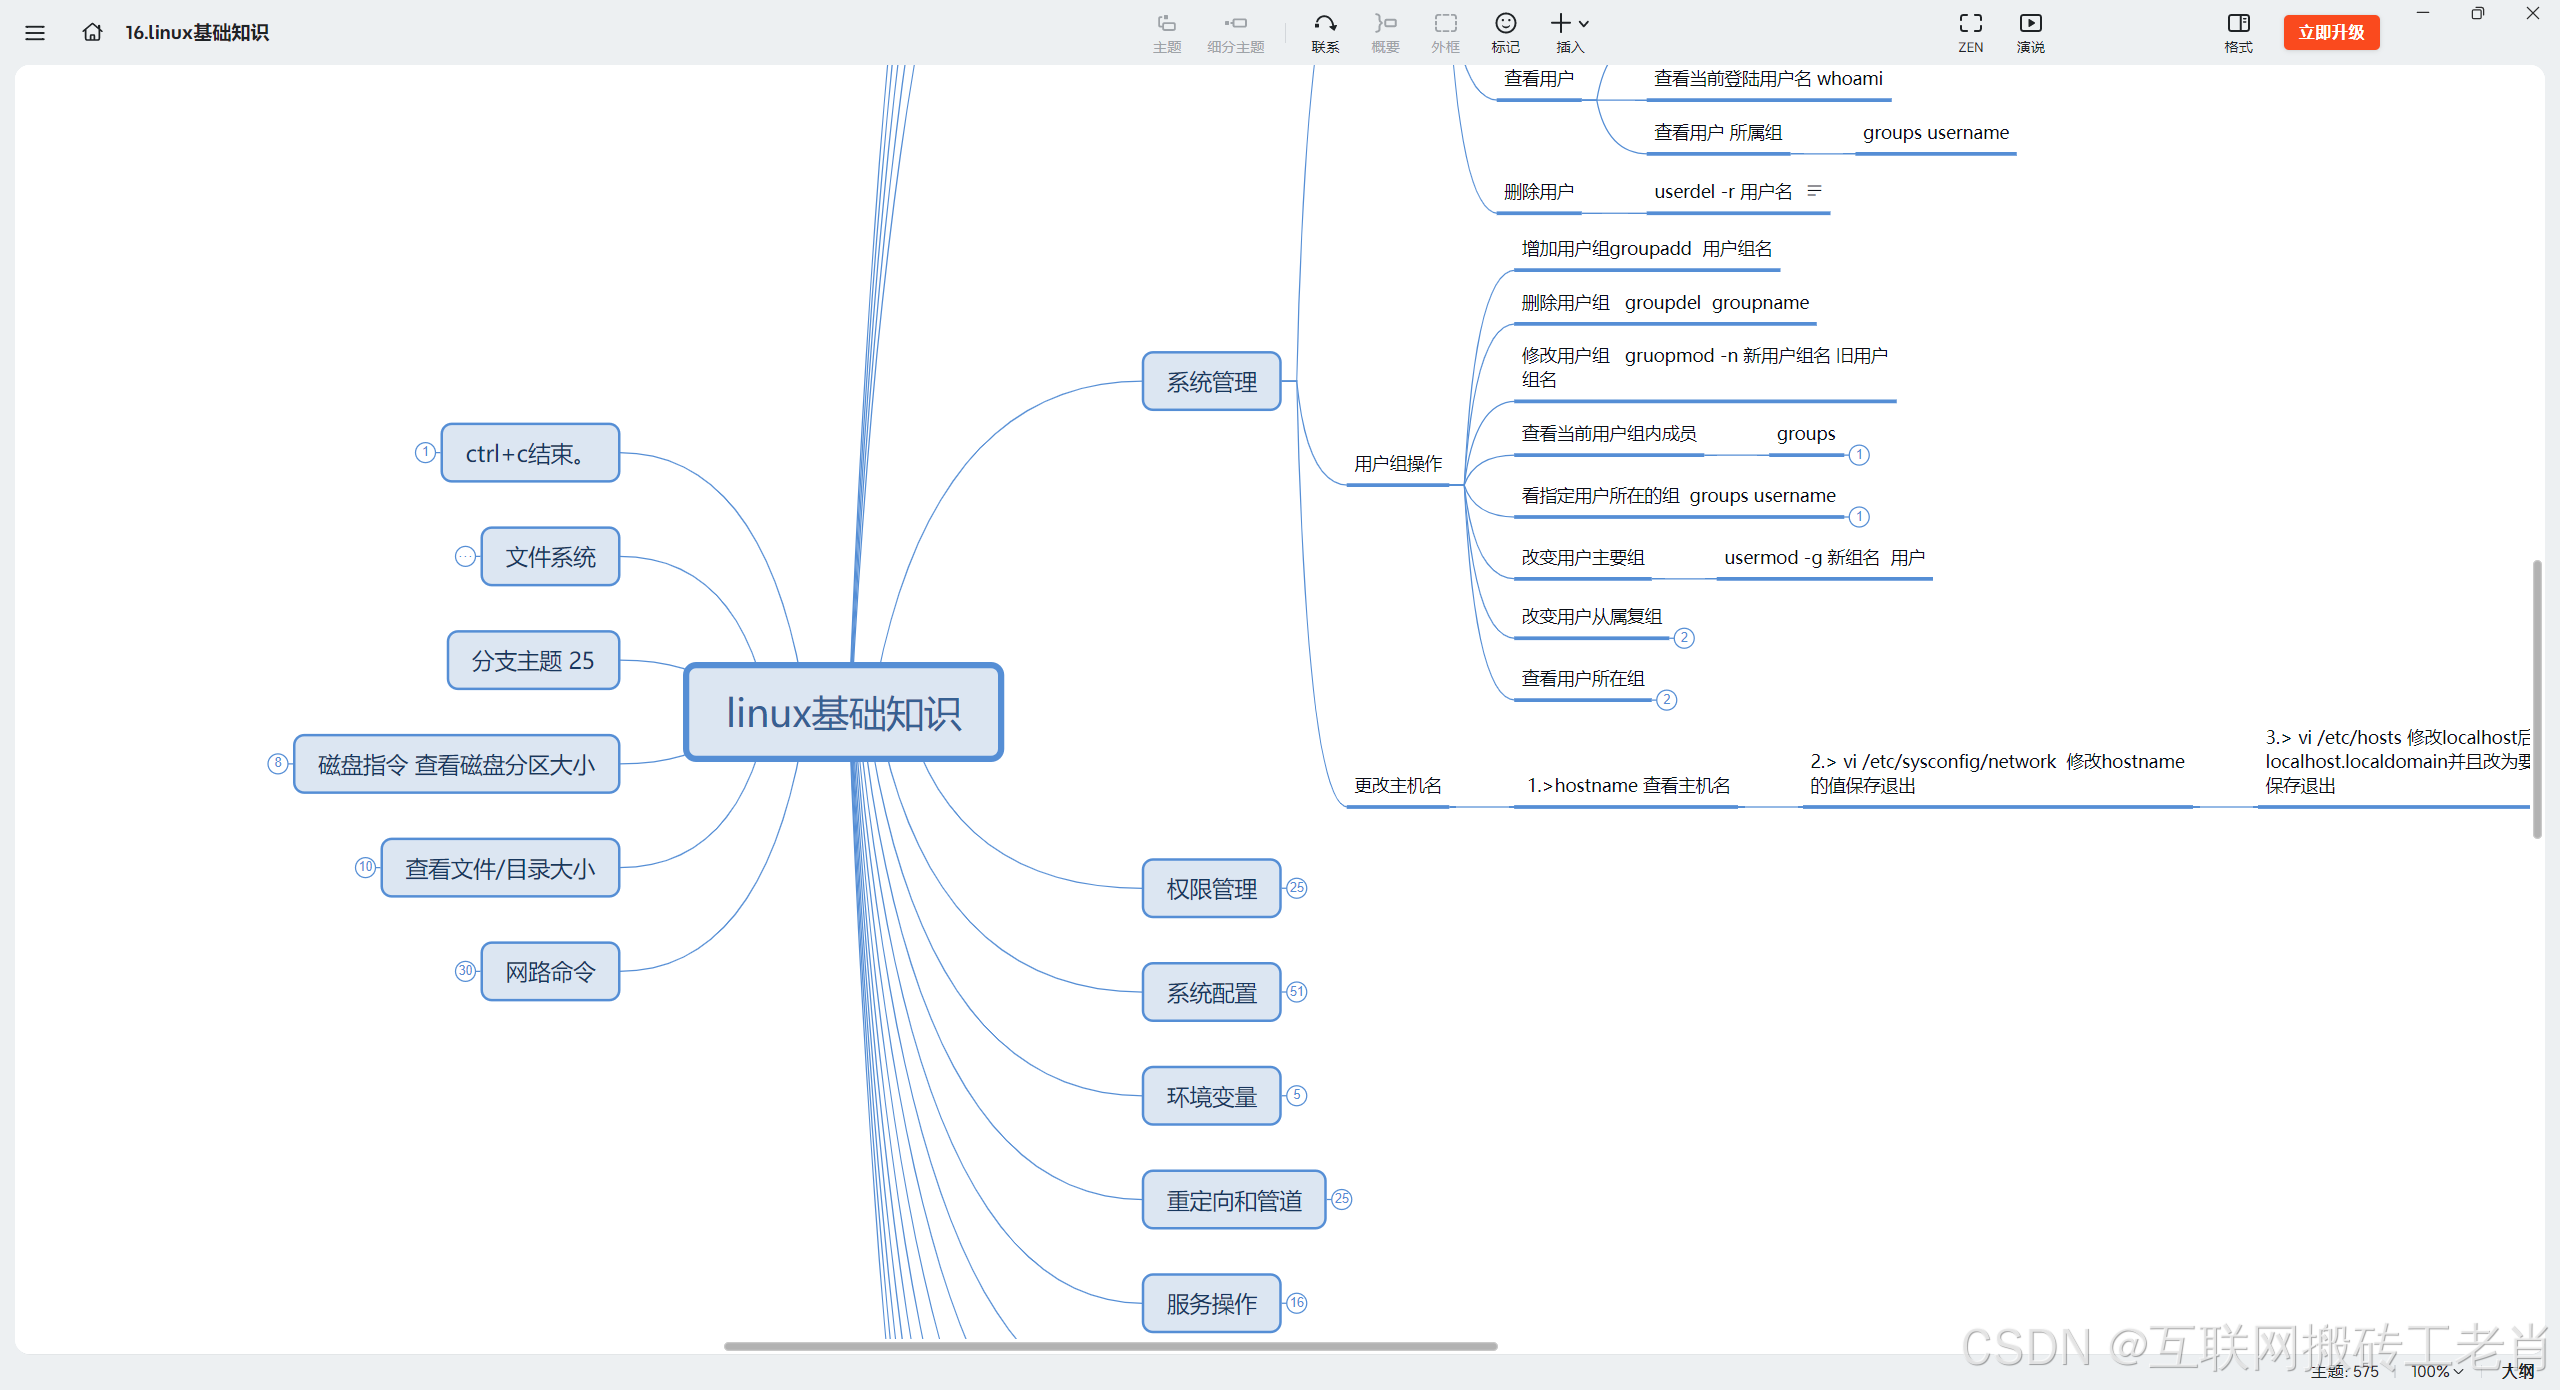Toggle the 格式 format panel
Image resolution: width=2560 pixels, height=1390 pixels.
click(2238, 32)
